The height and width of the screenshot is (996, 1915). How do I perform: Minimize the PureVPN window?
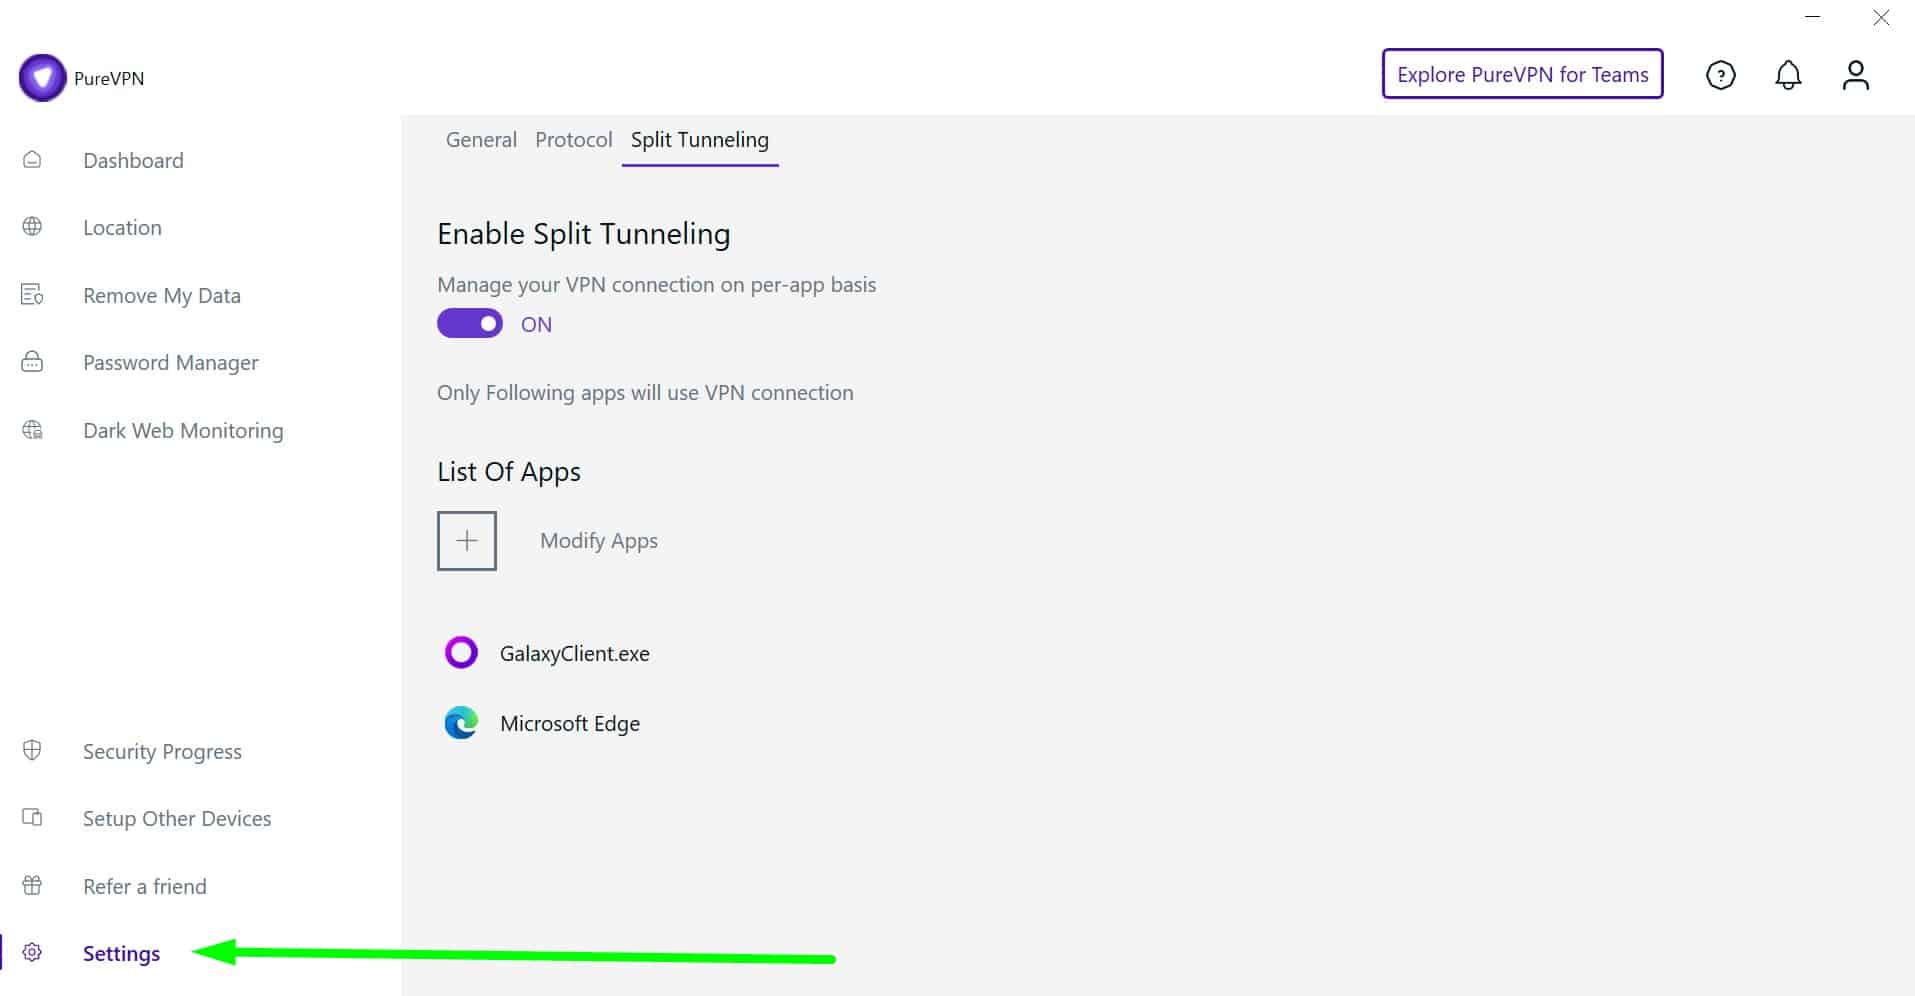click(1813, 17)
